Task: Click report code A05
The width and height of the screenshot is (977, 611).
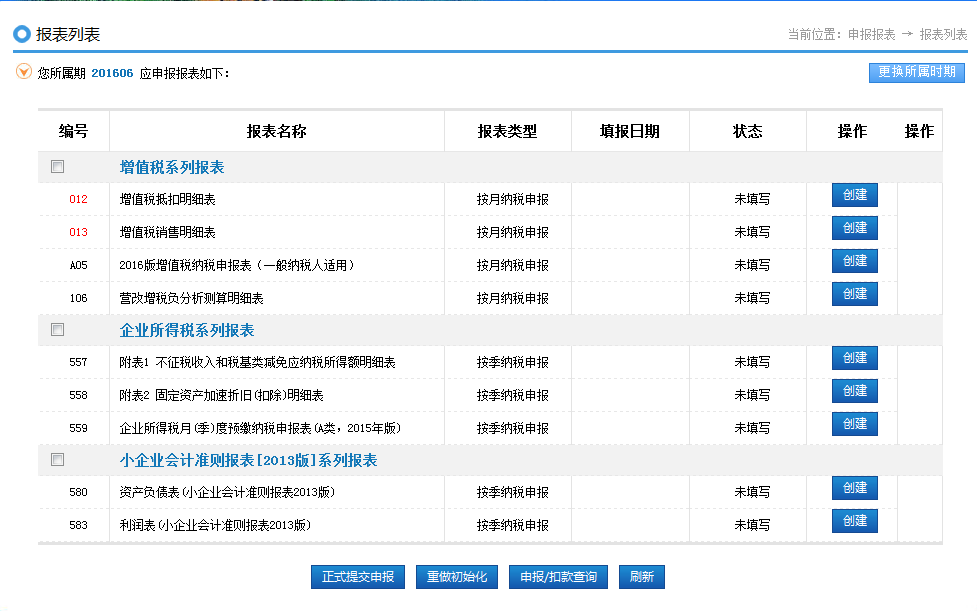Action: pos(79,265)
